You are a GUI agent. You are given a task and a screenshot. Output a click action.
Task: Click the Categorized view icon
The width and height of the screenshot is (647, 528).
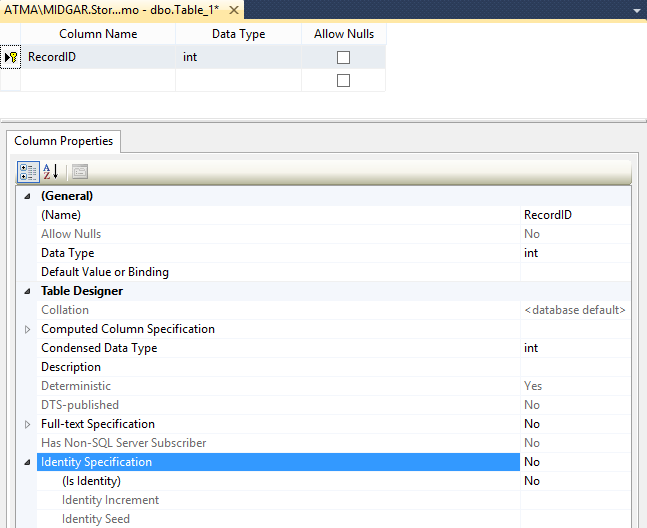28,171
